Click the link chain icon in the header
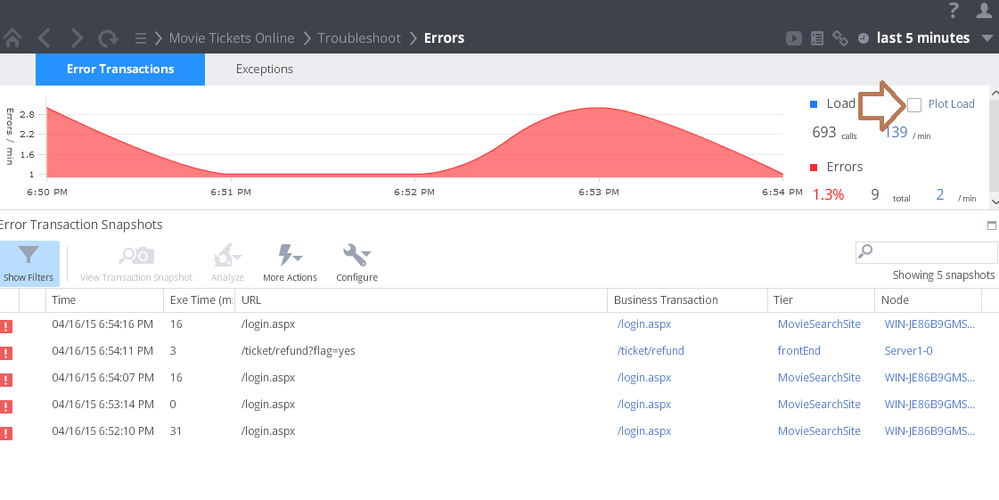The width and height of the screenshot is (999, 500). tap(840, 38)
